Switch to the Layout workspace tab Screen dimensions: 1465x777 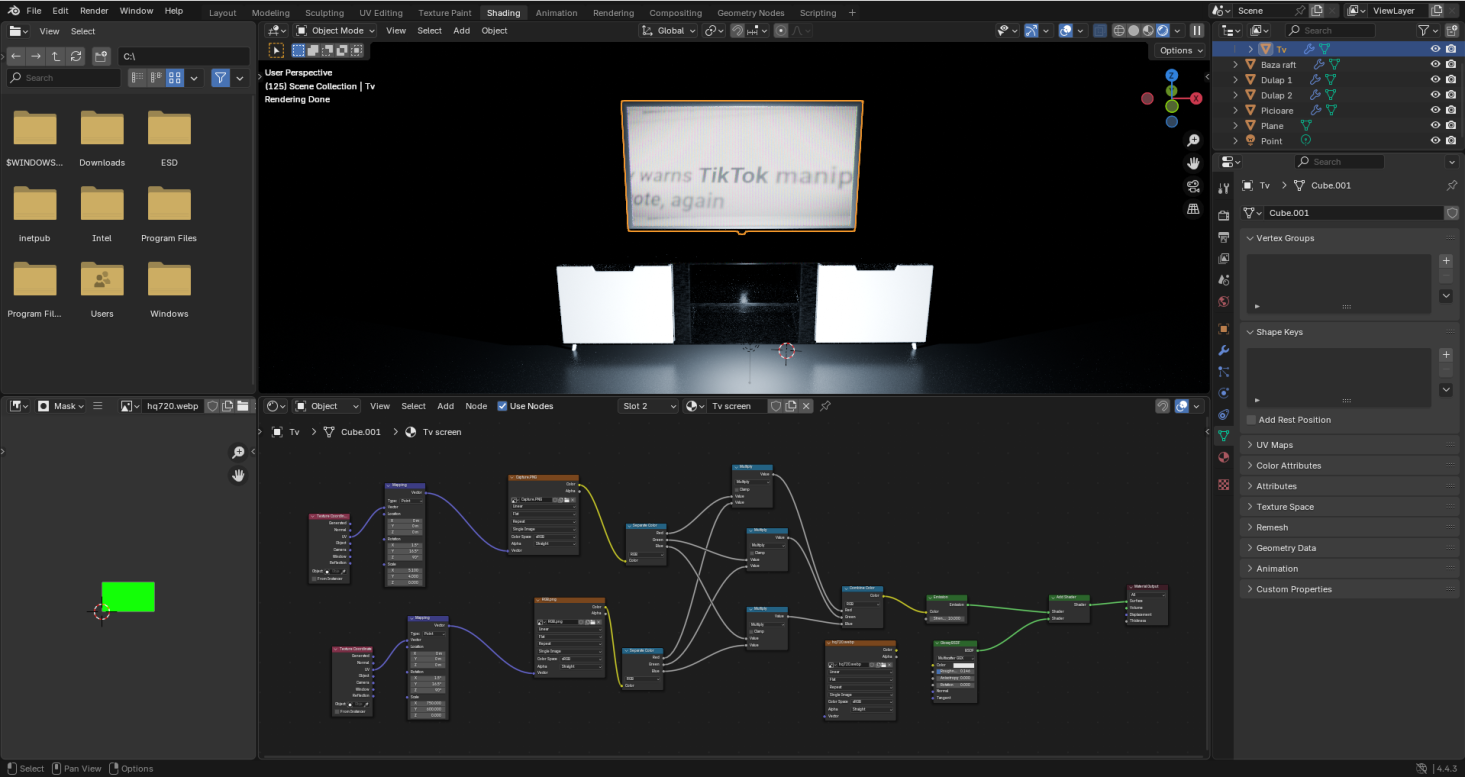tap(223, 13)
